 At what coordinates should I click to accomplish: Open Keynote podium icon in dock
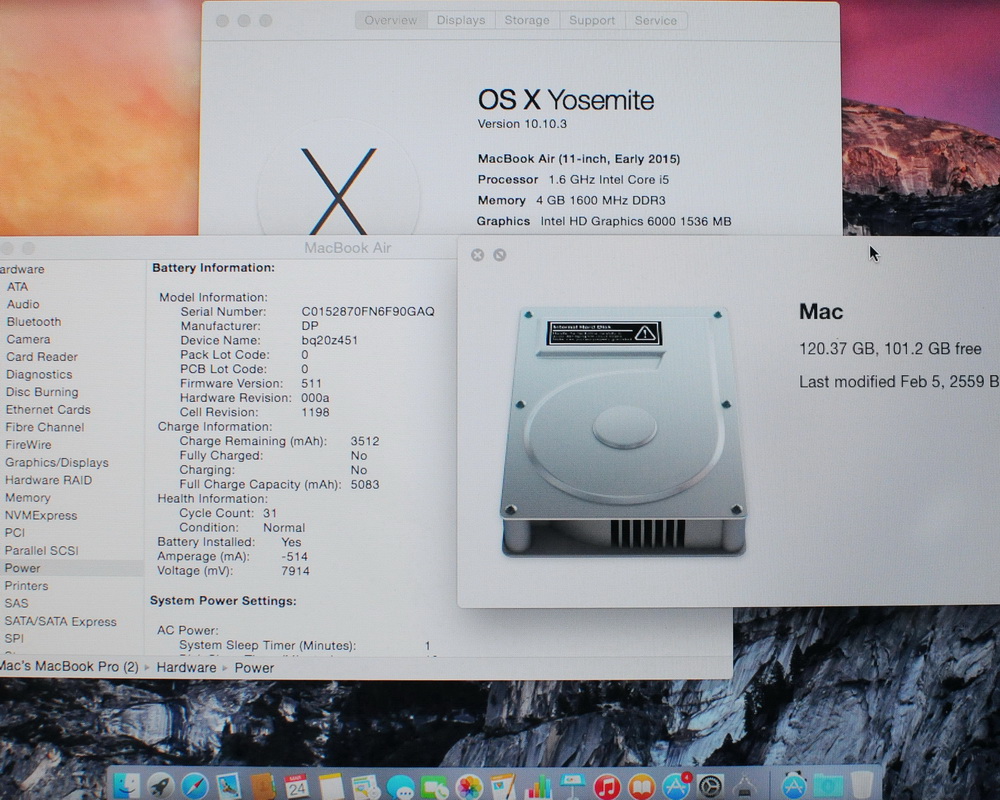click(572, 786)
